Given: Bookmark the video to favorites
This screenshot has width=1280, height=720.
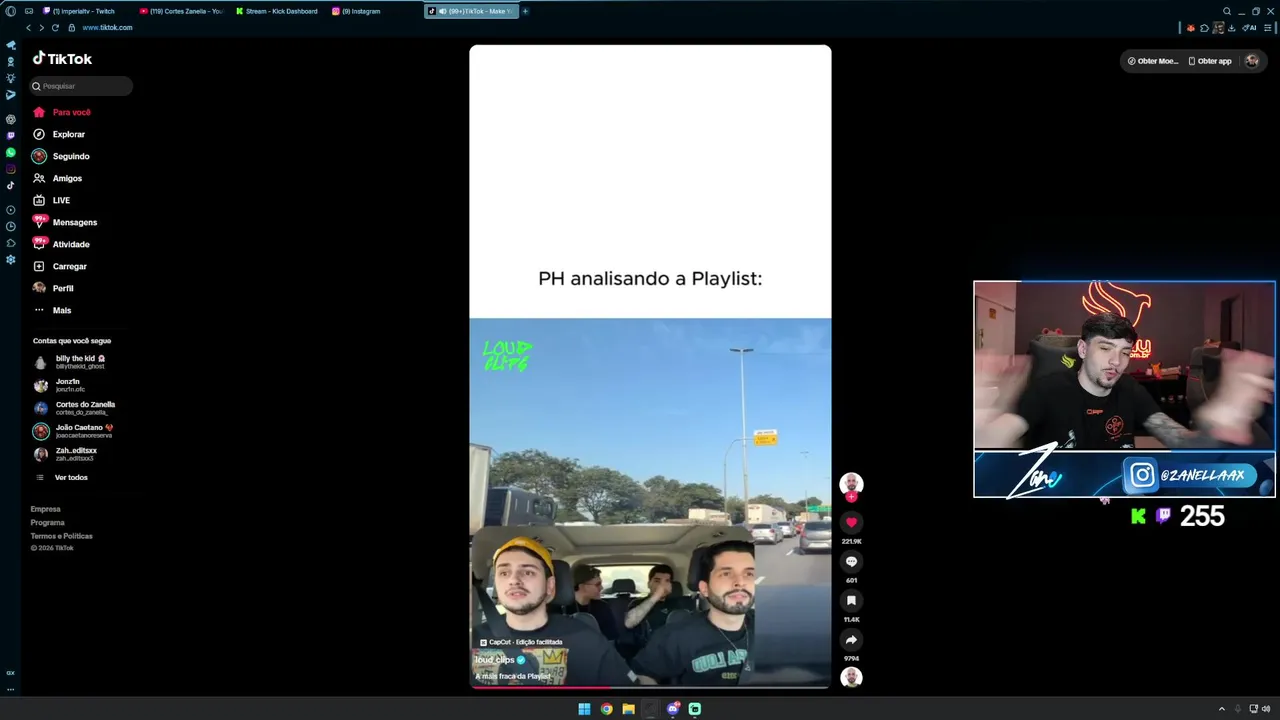Looking at the screenshot, I should coord(851,600).
